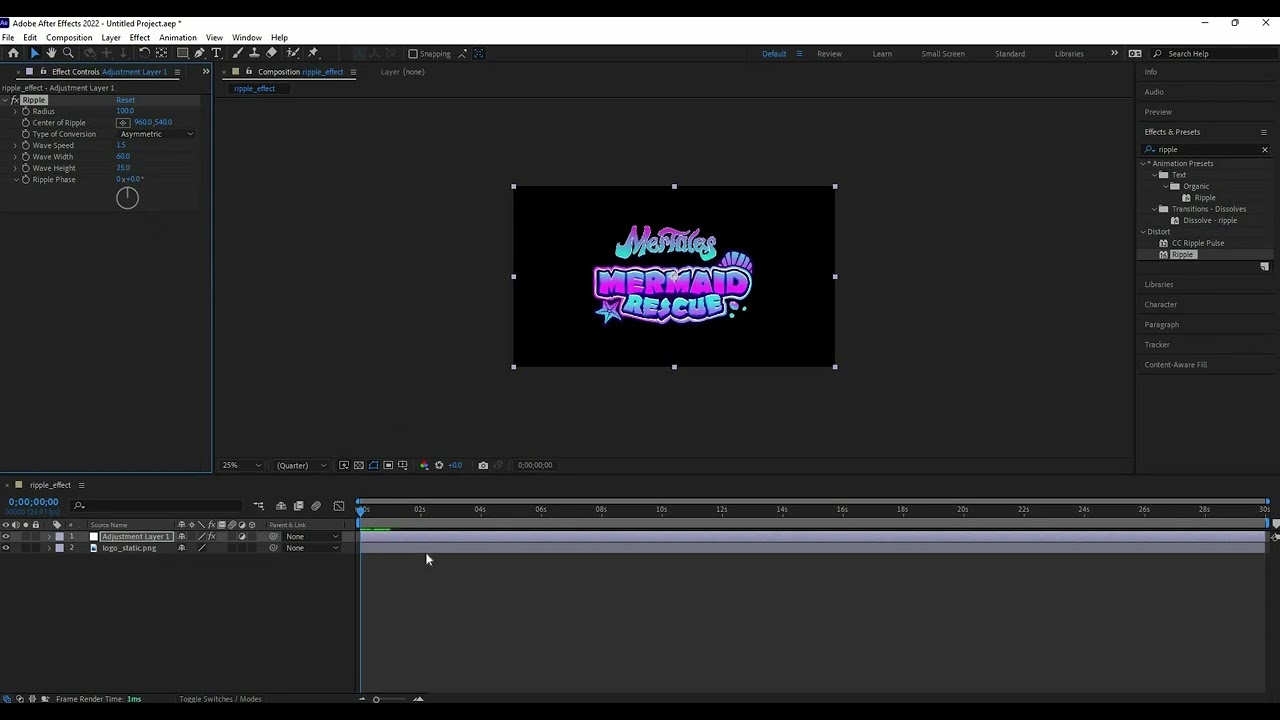
Task: Open composition flowchart icon in timeline
Action: tap(258, 506)
